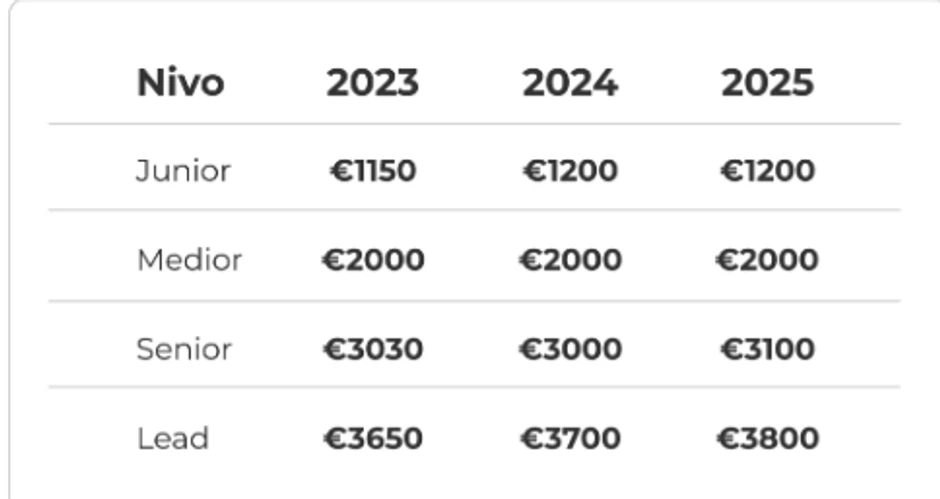Select the Lead 2023 salary €3650
Screen dimensions: 940x499
tap(372, 438)
